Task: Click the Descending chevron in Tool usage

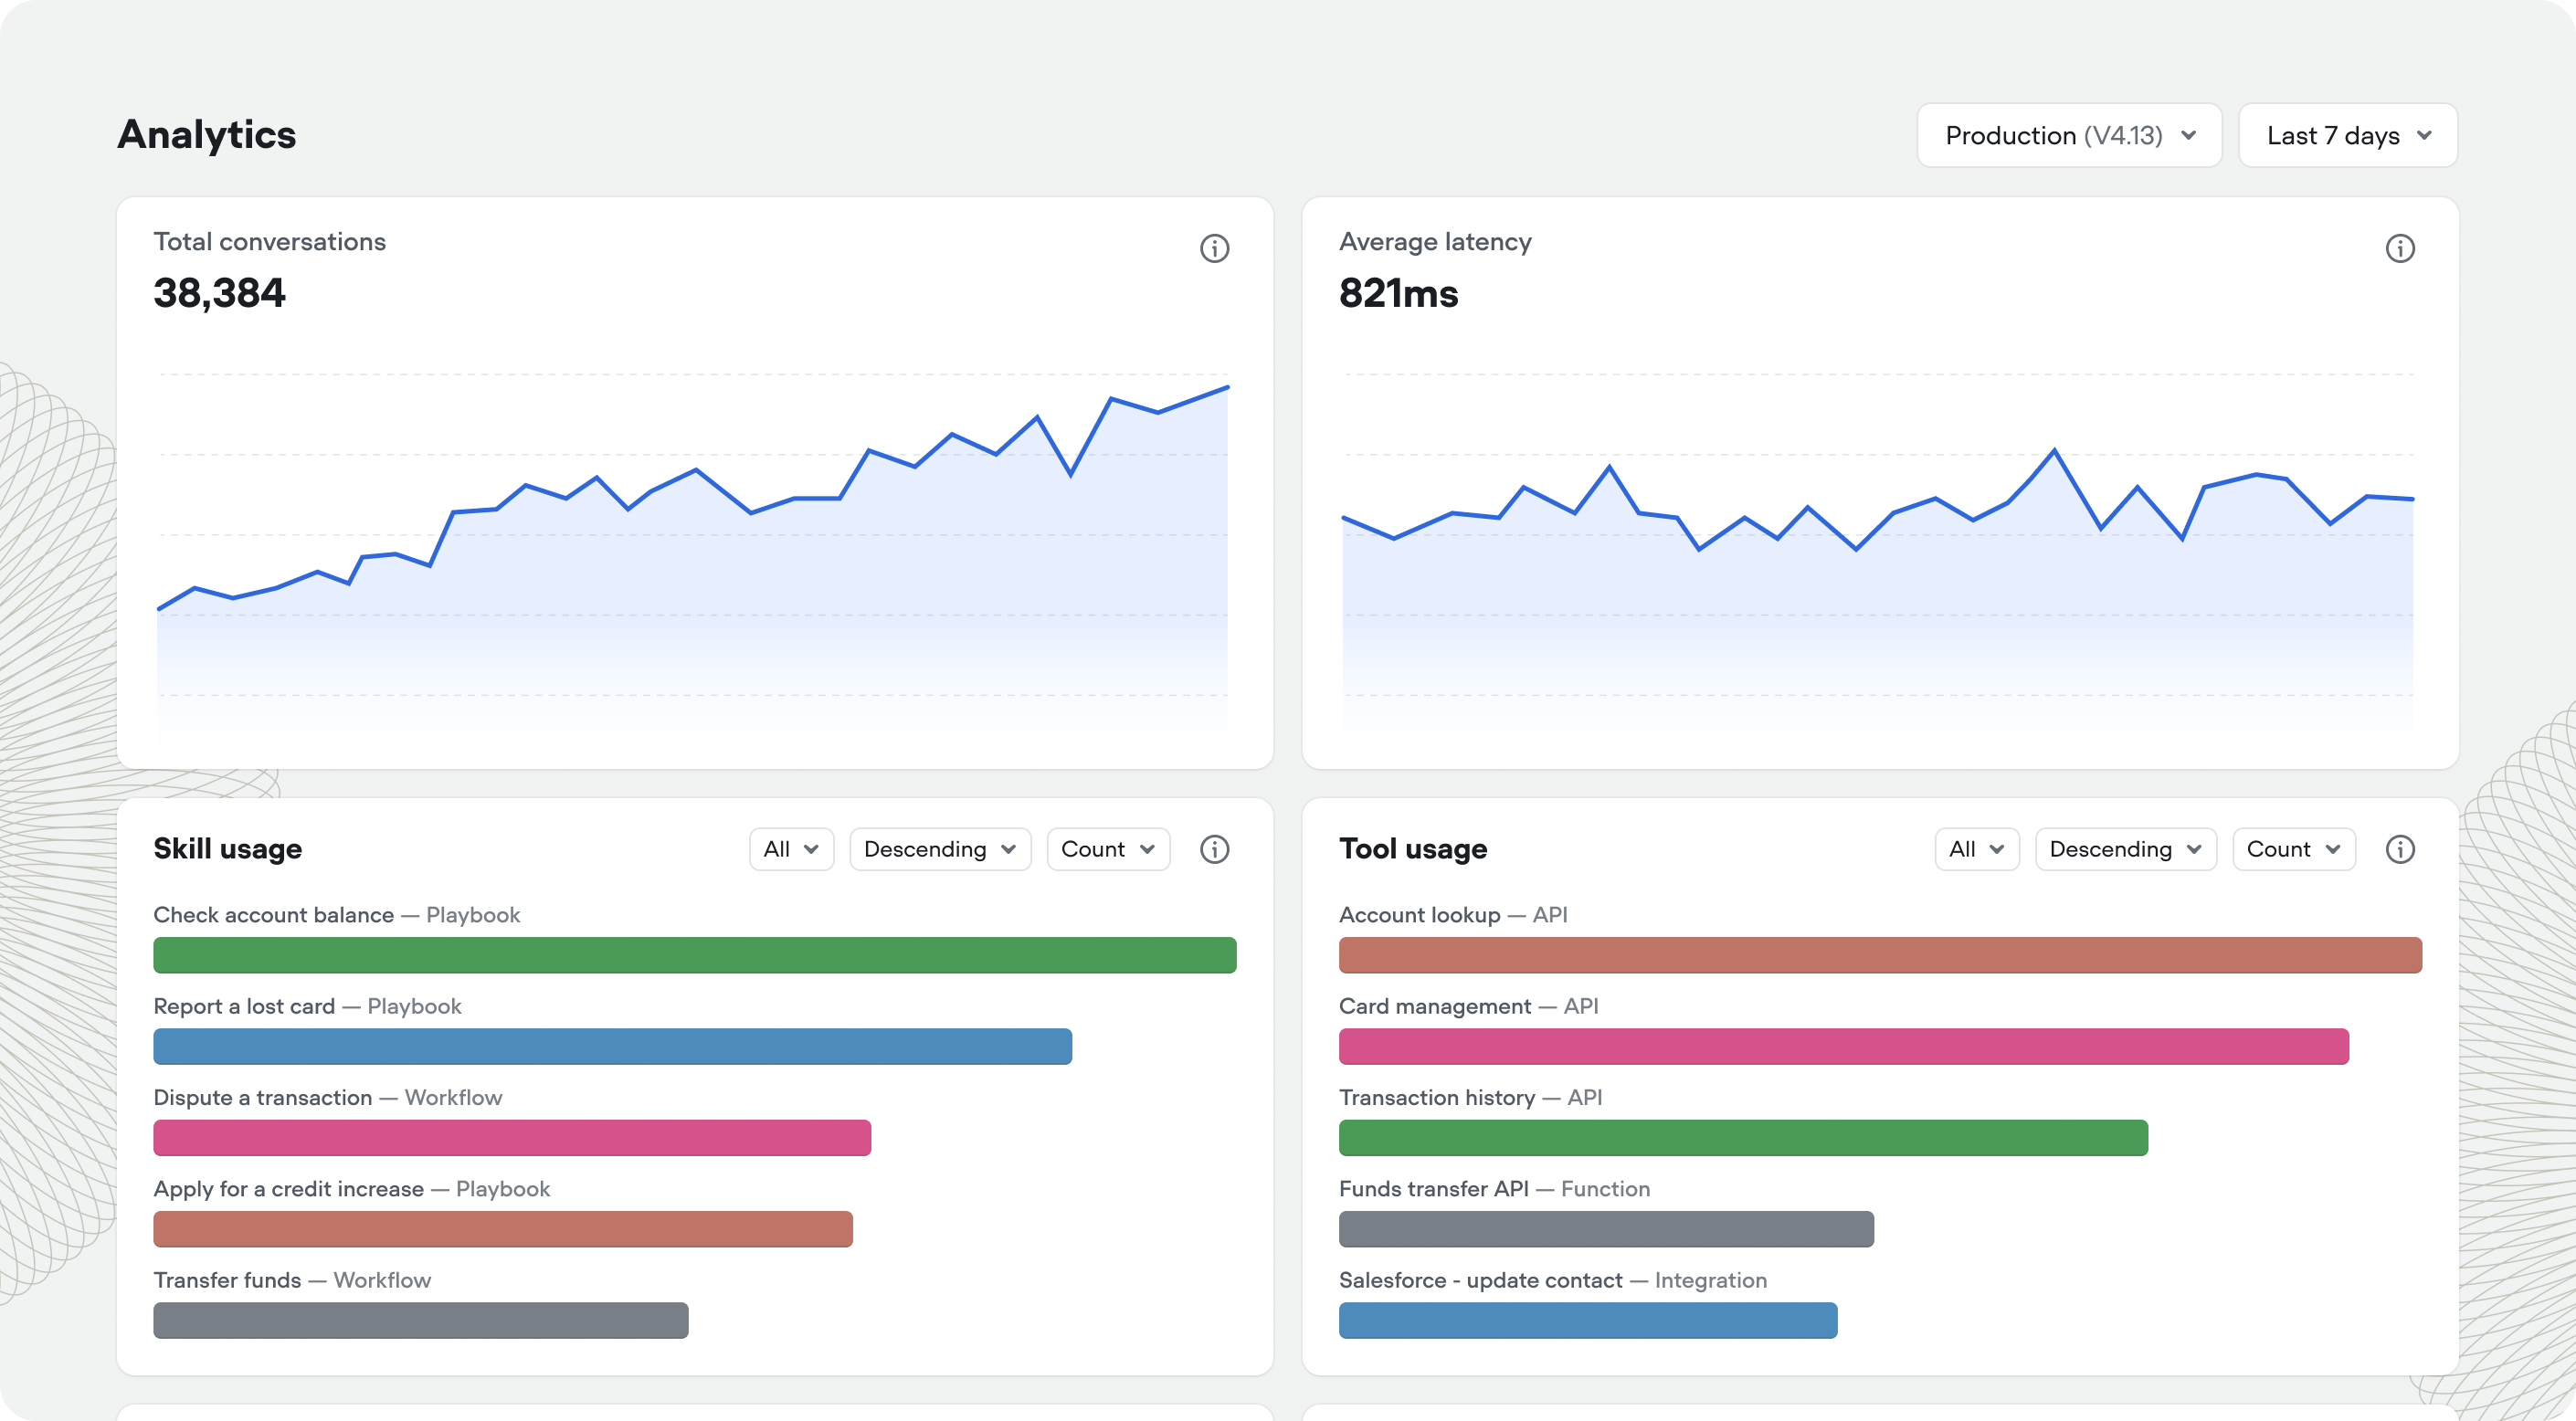Action: 2196,849
